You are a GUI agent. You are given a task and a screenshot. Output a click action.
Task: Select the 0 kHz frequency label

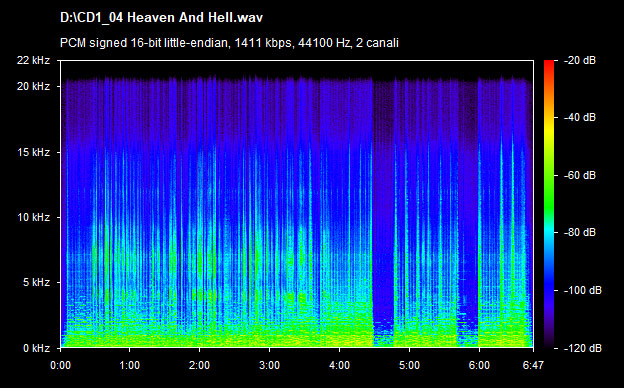36,348
